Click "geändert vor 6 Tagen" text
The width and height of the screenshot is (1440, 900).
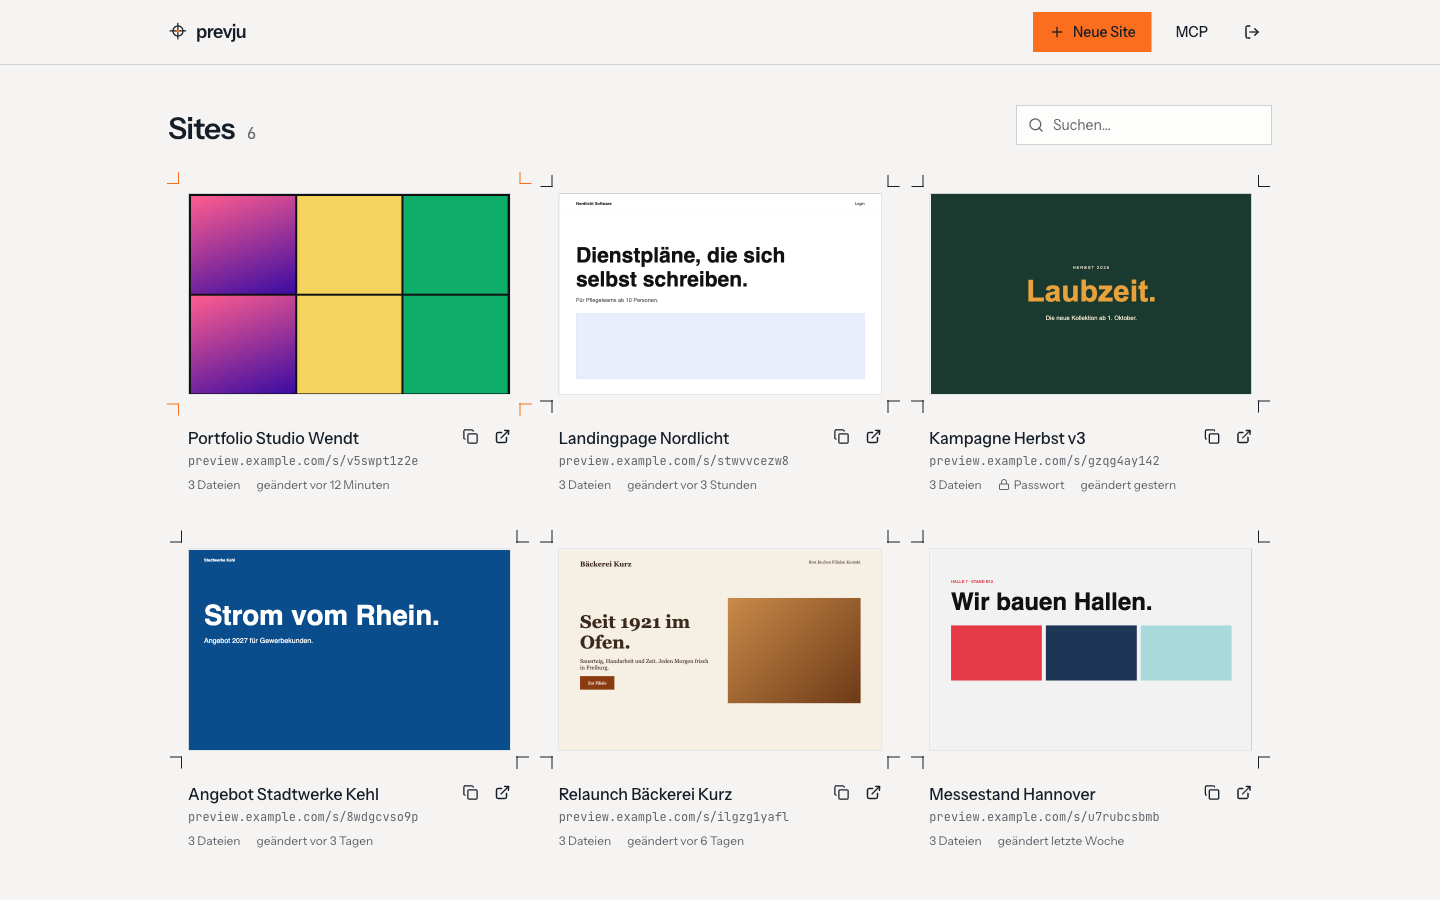[x=686, y=841]
